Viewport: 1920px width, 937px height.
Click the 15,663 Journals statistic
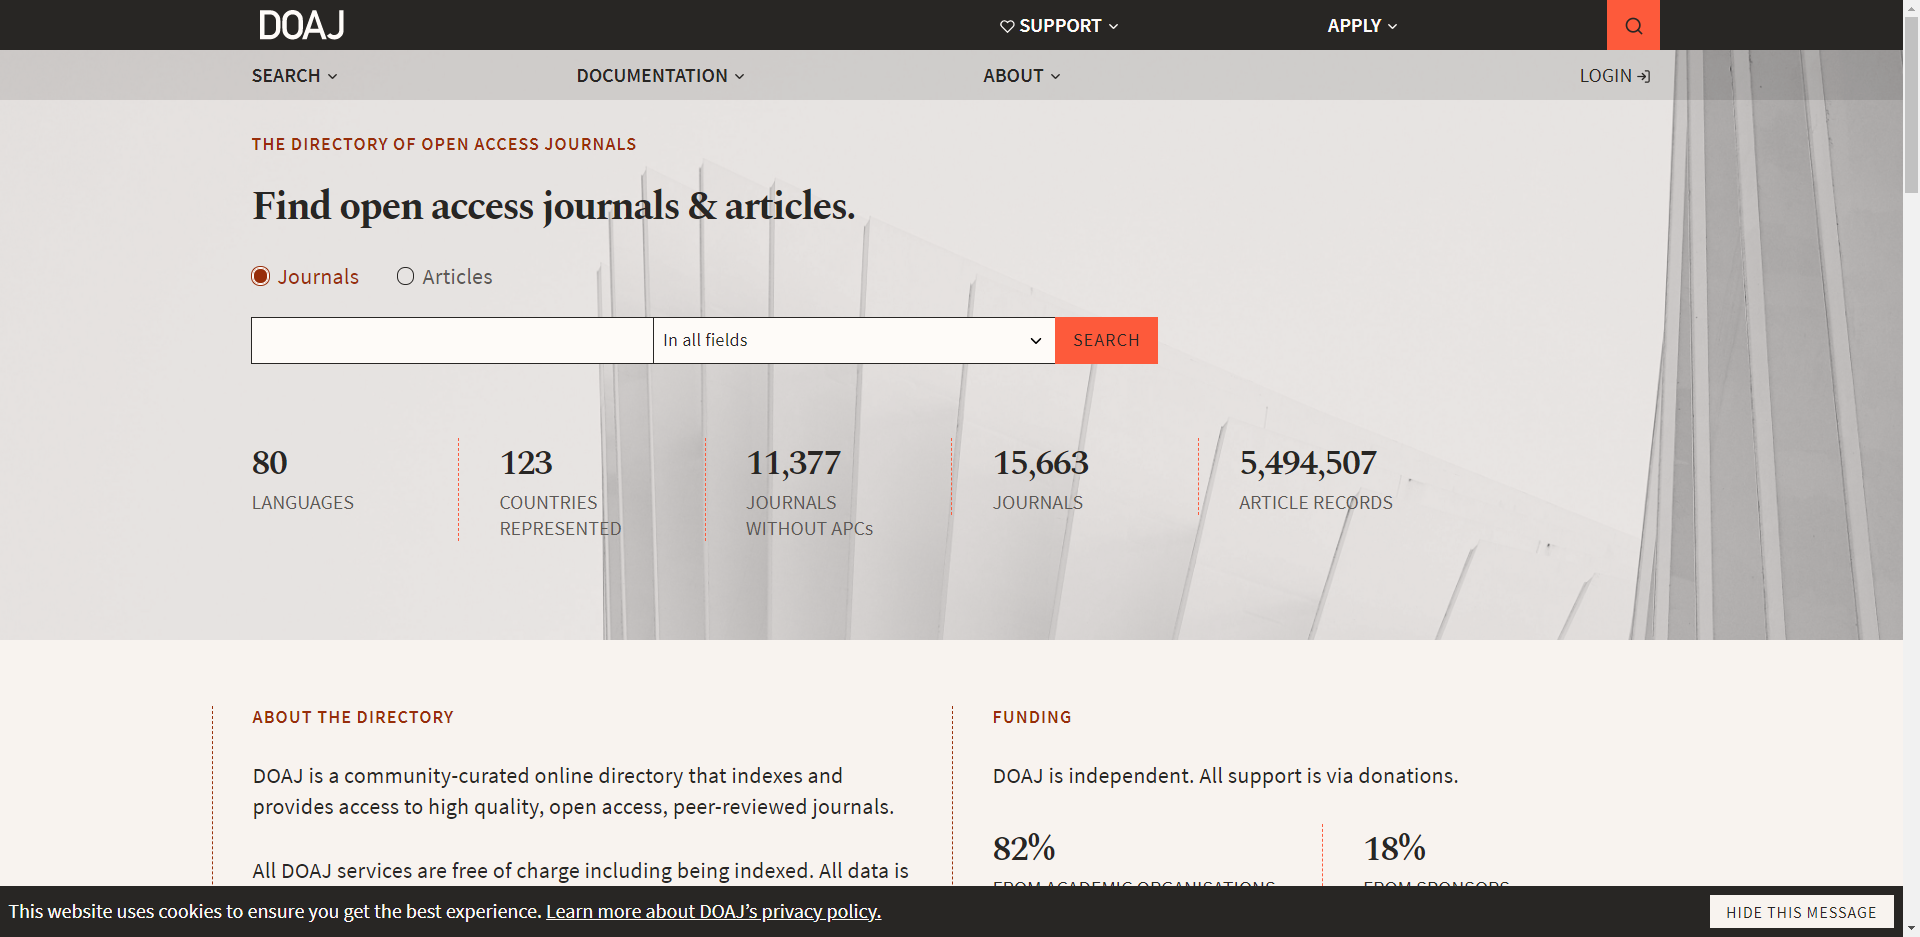click(x=1040, y=480)
